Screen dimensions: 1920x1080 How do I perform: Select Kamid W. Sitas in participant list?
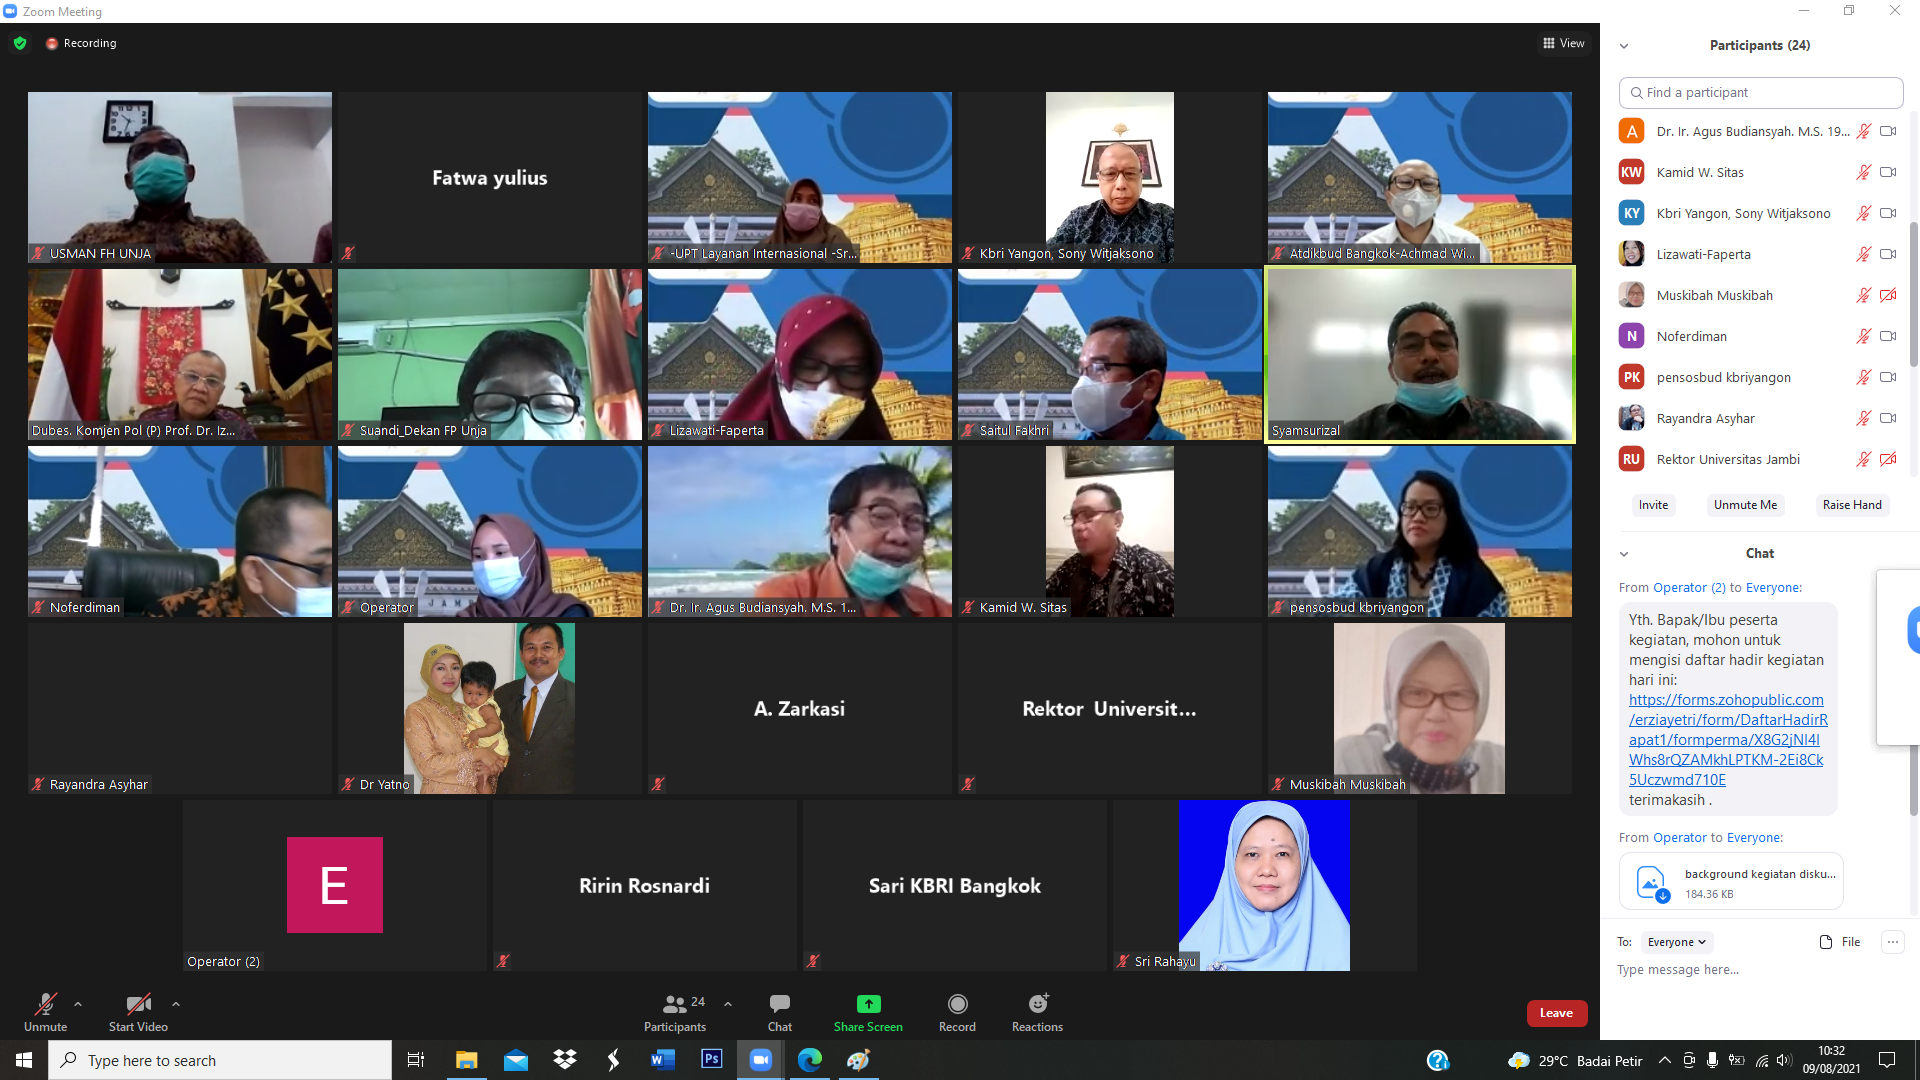(x=1700, y=172)
